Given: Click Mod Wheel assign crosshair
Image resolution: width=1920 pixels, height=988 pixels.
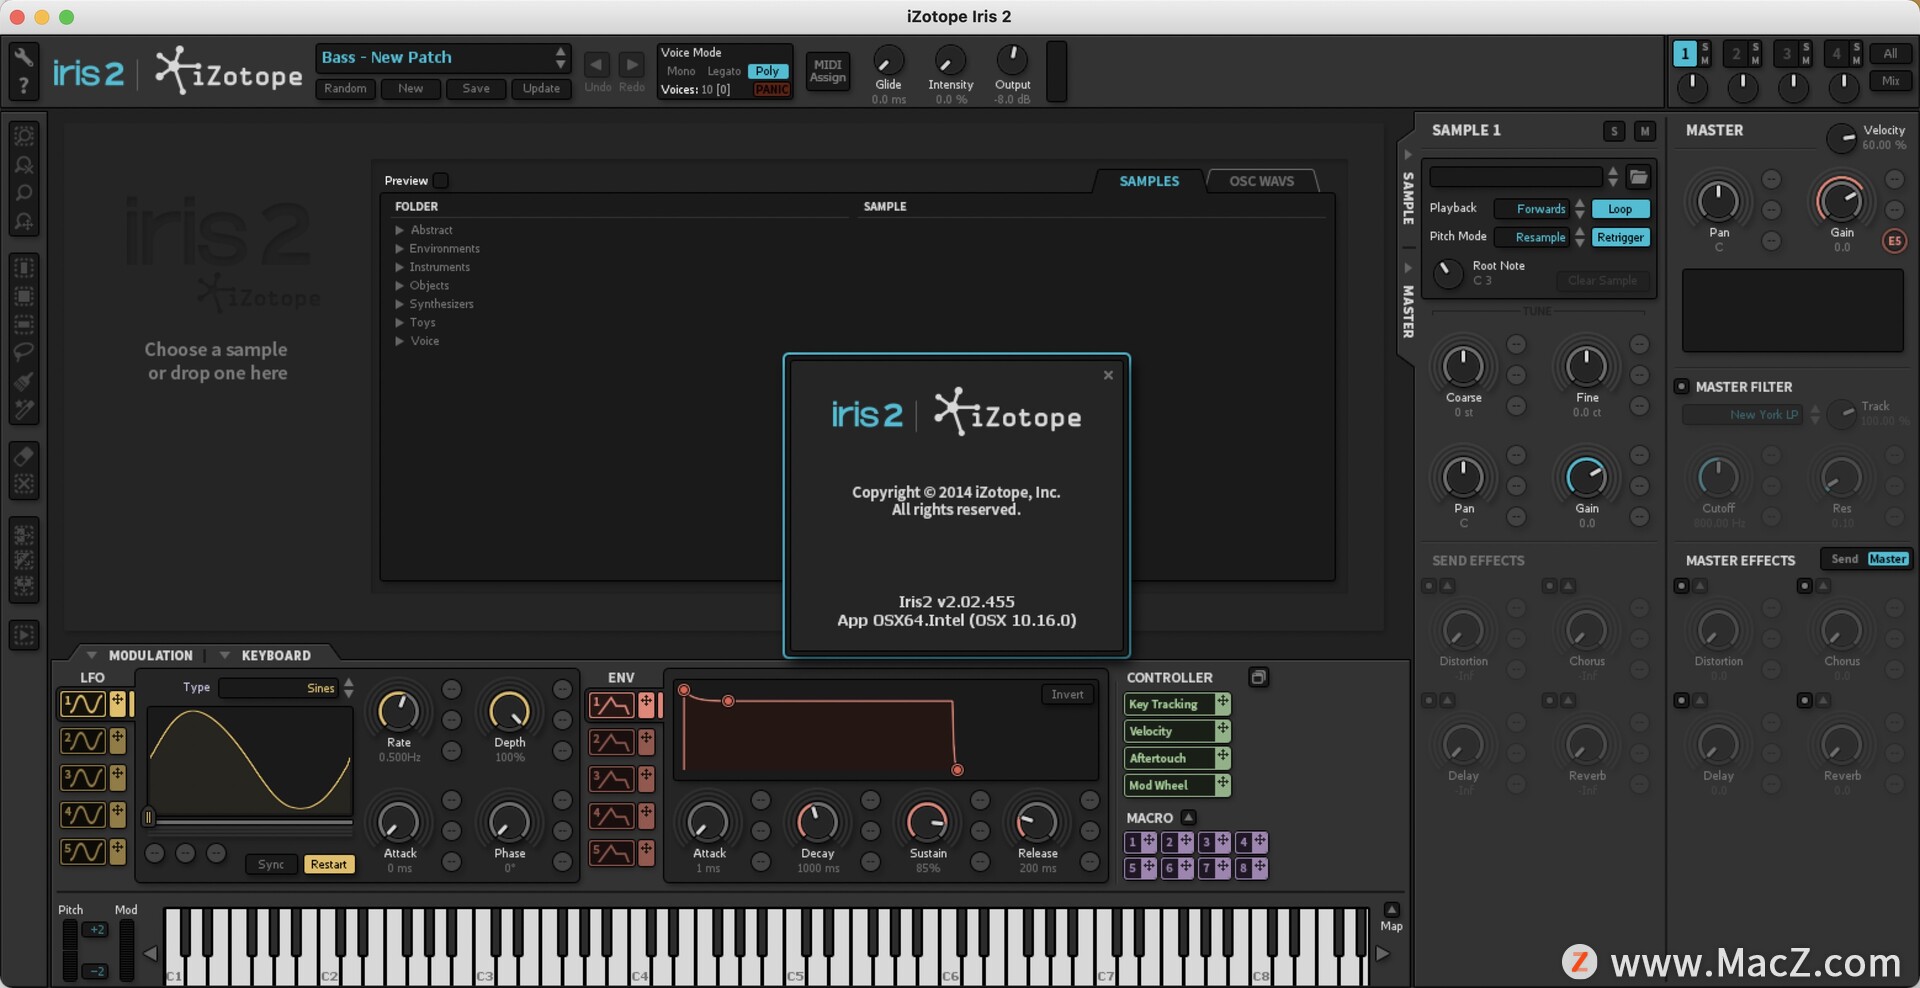Looking at the screenshot, I should (1222, 785).
